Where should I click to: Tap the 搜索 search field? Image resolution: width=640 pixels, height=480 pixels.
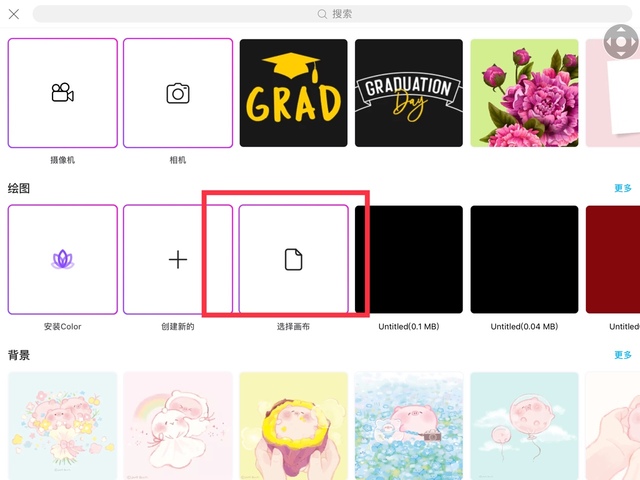(334, 14)
